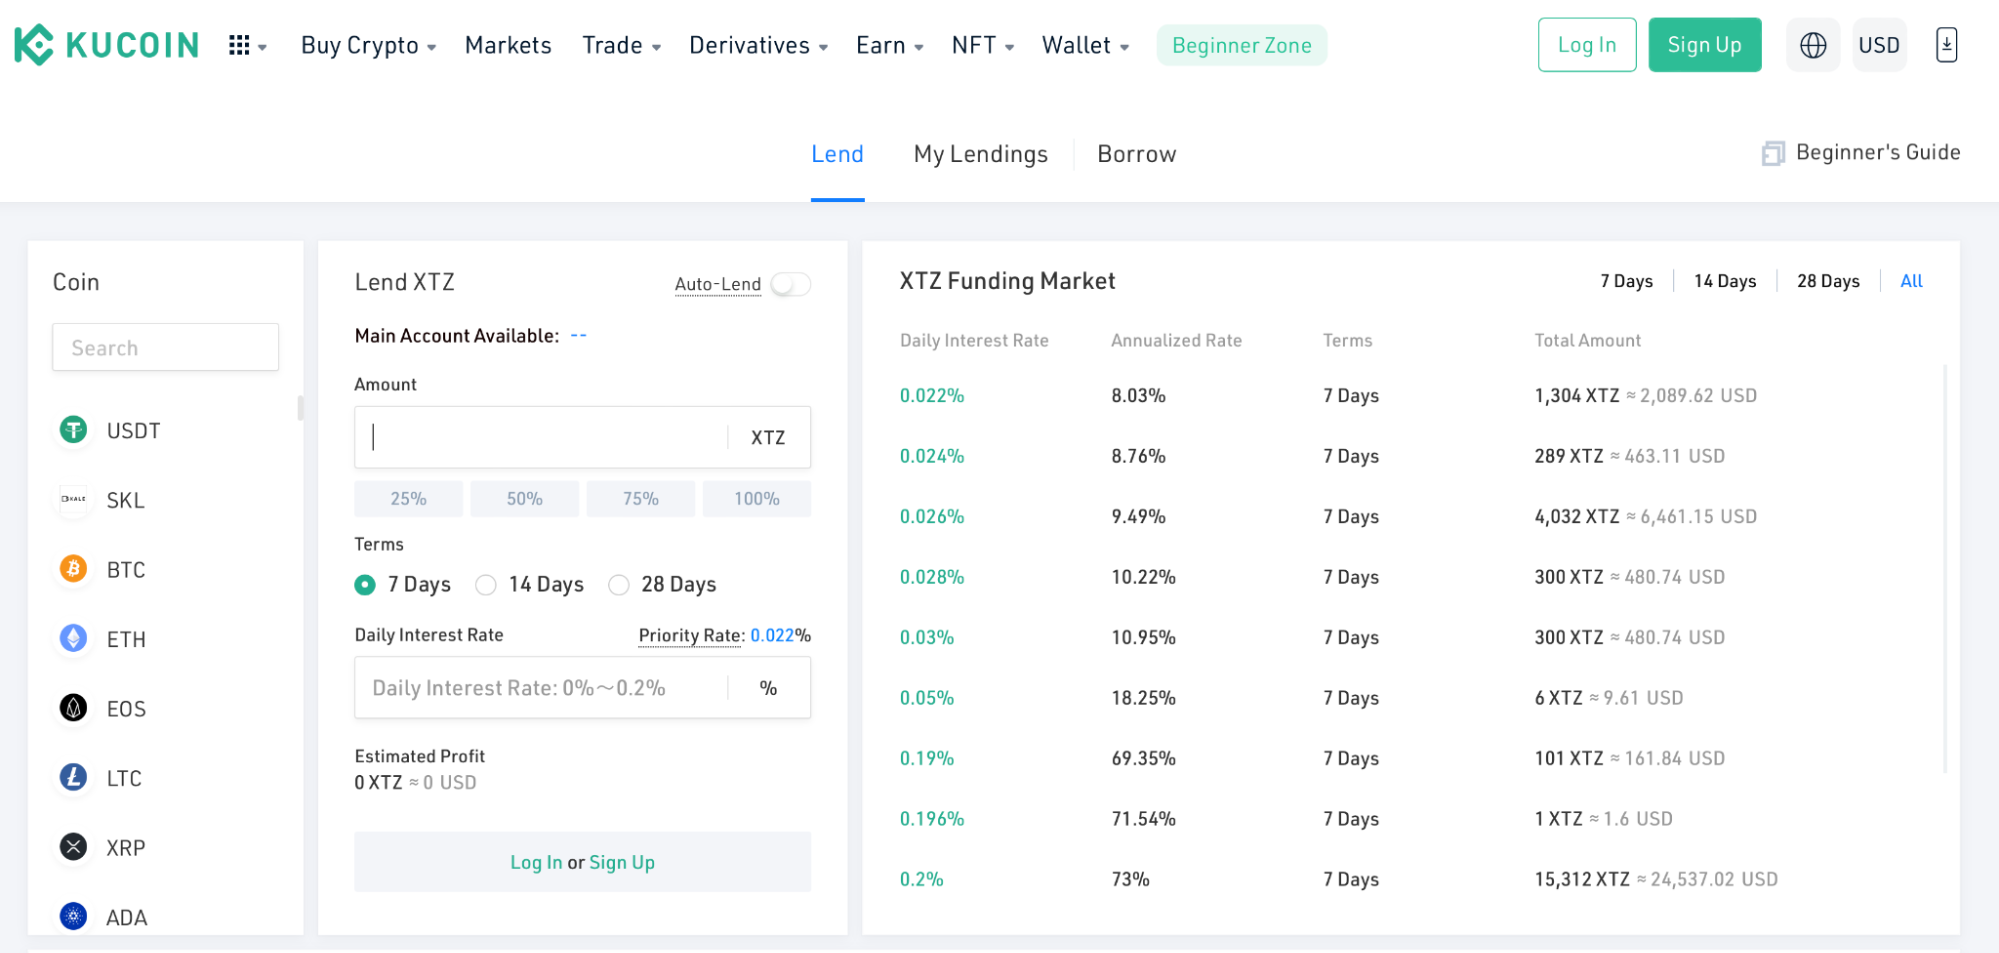Expand the Derivatives dropdown menu
This screenshot has width=1999, height=953.
758,45
